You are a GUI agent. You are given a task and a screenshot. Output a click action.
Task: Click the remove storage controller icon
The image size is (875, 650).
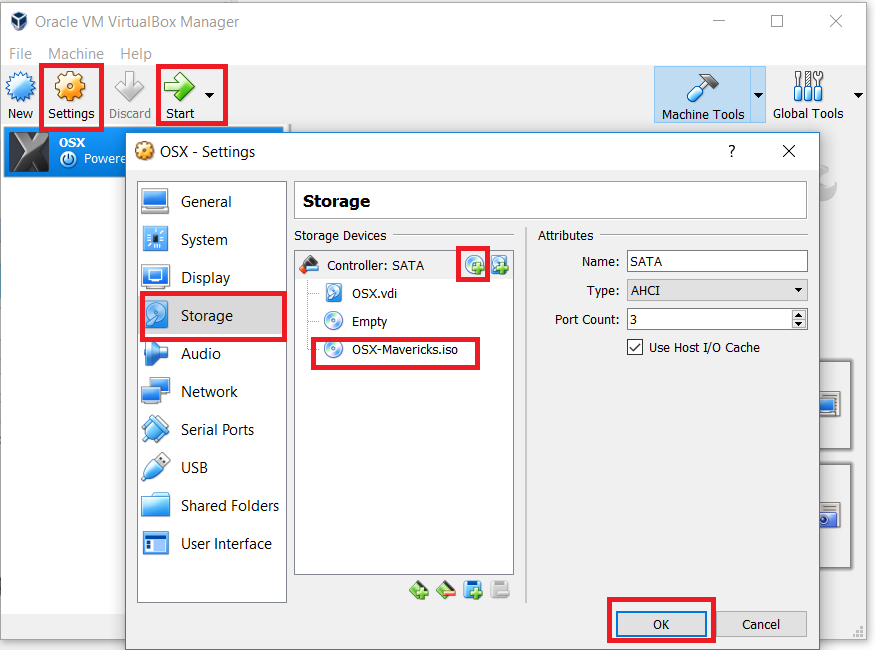click(x=446, y=590)
